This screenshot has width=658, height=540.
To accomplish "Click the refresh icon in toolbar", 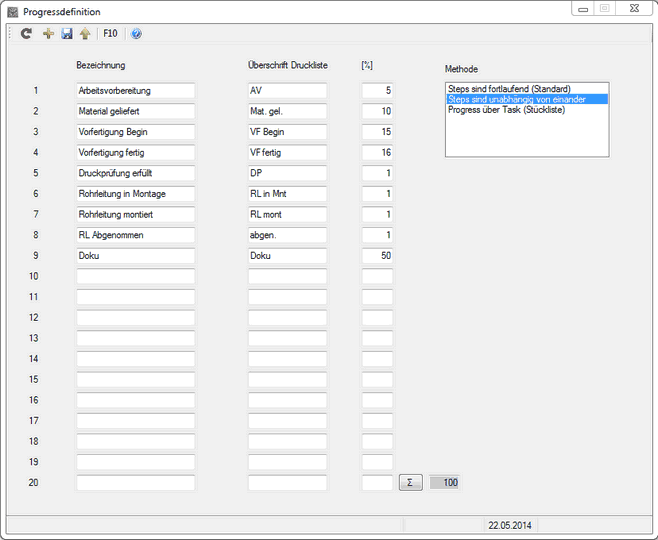I will point(27,34).
